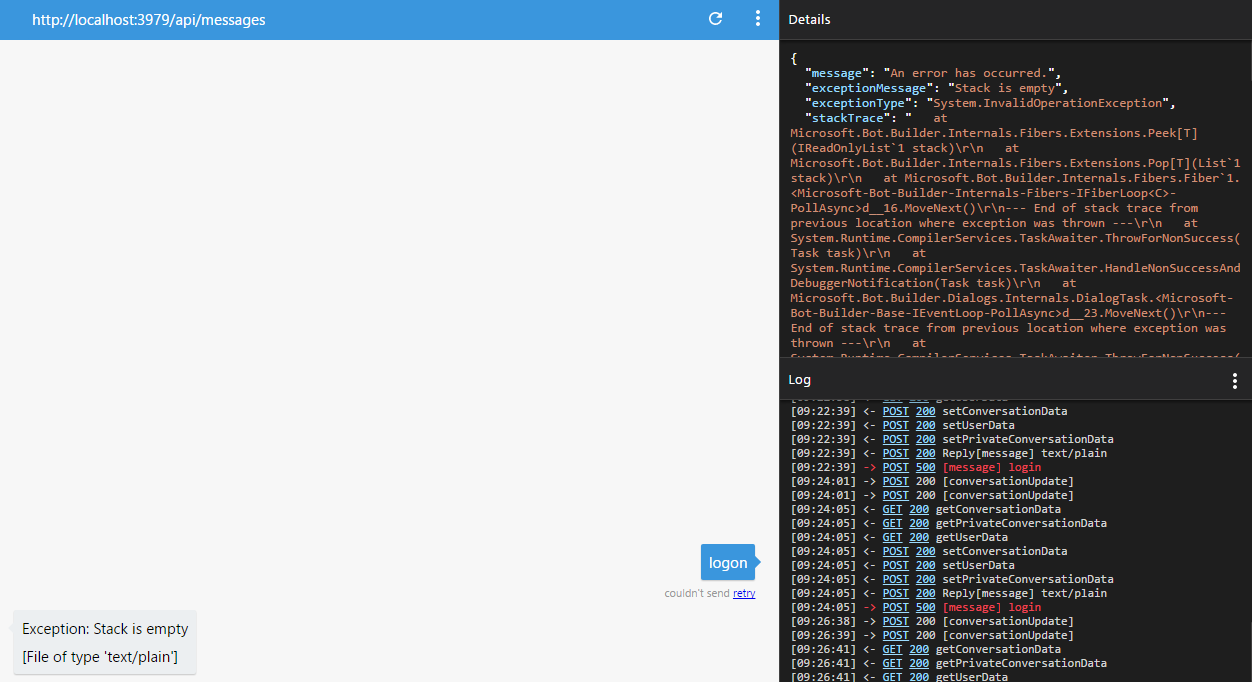Click the localhost messages address field
This screenshot has height=682, width=1252.
[148, 18]
